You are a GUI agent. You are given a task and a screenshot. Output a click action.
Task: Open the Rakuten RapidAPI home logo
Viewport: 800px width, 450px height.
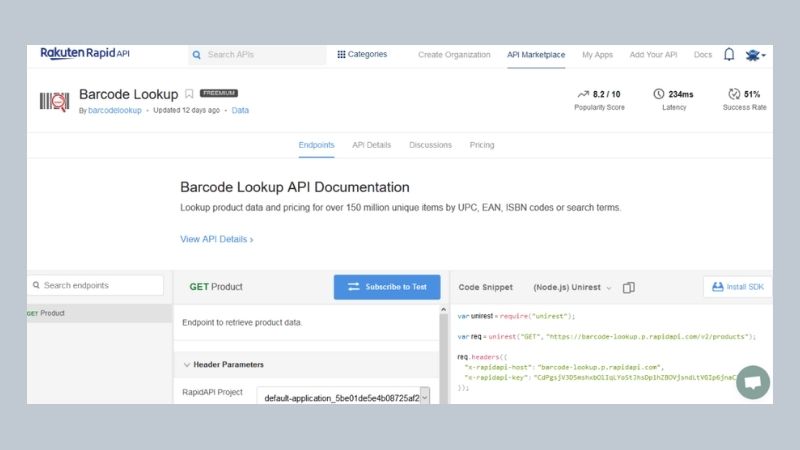85,53
